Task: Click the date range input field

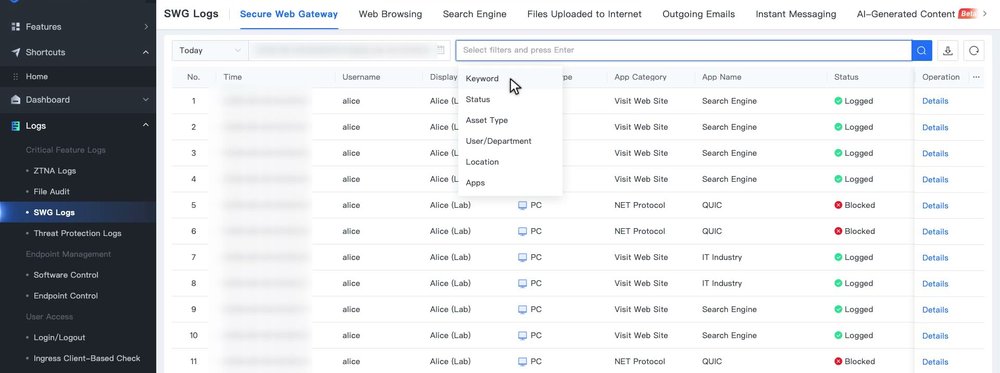Action: click(348, 50)
